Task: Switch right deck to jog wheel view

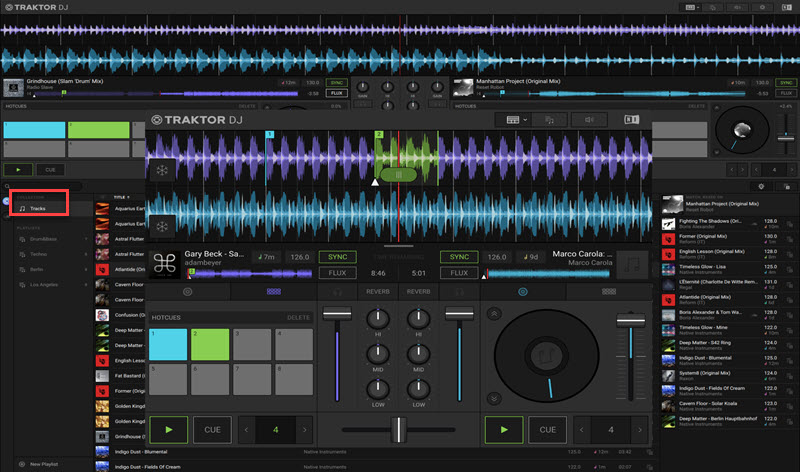Action: click(522, 291)
